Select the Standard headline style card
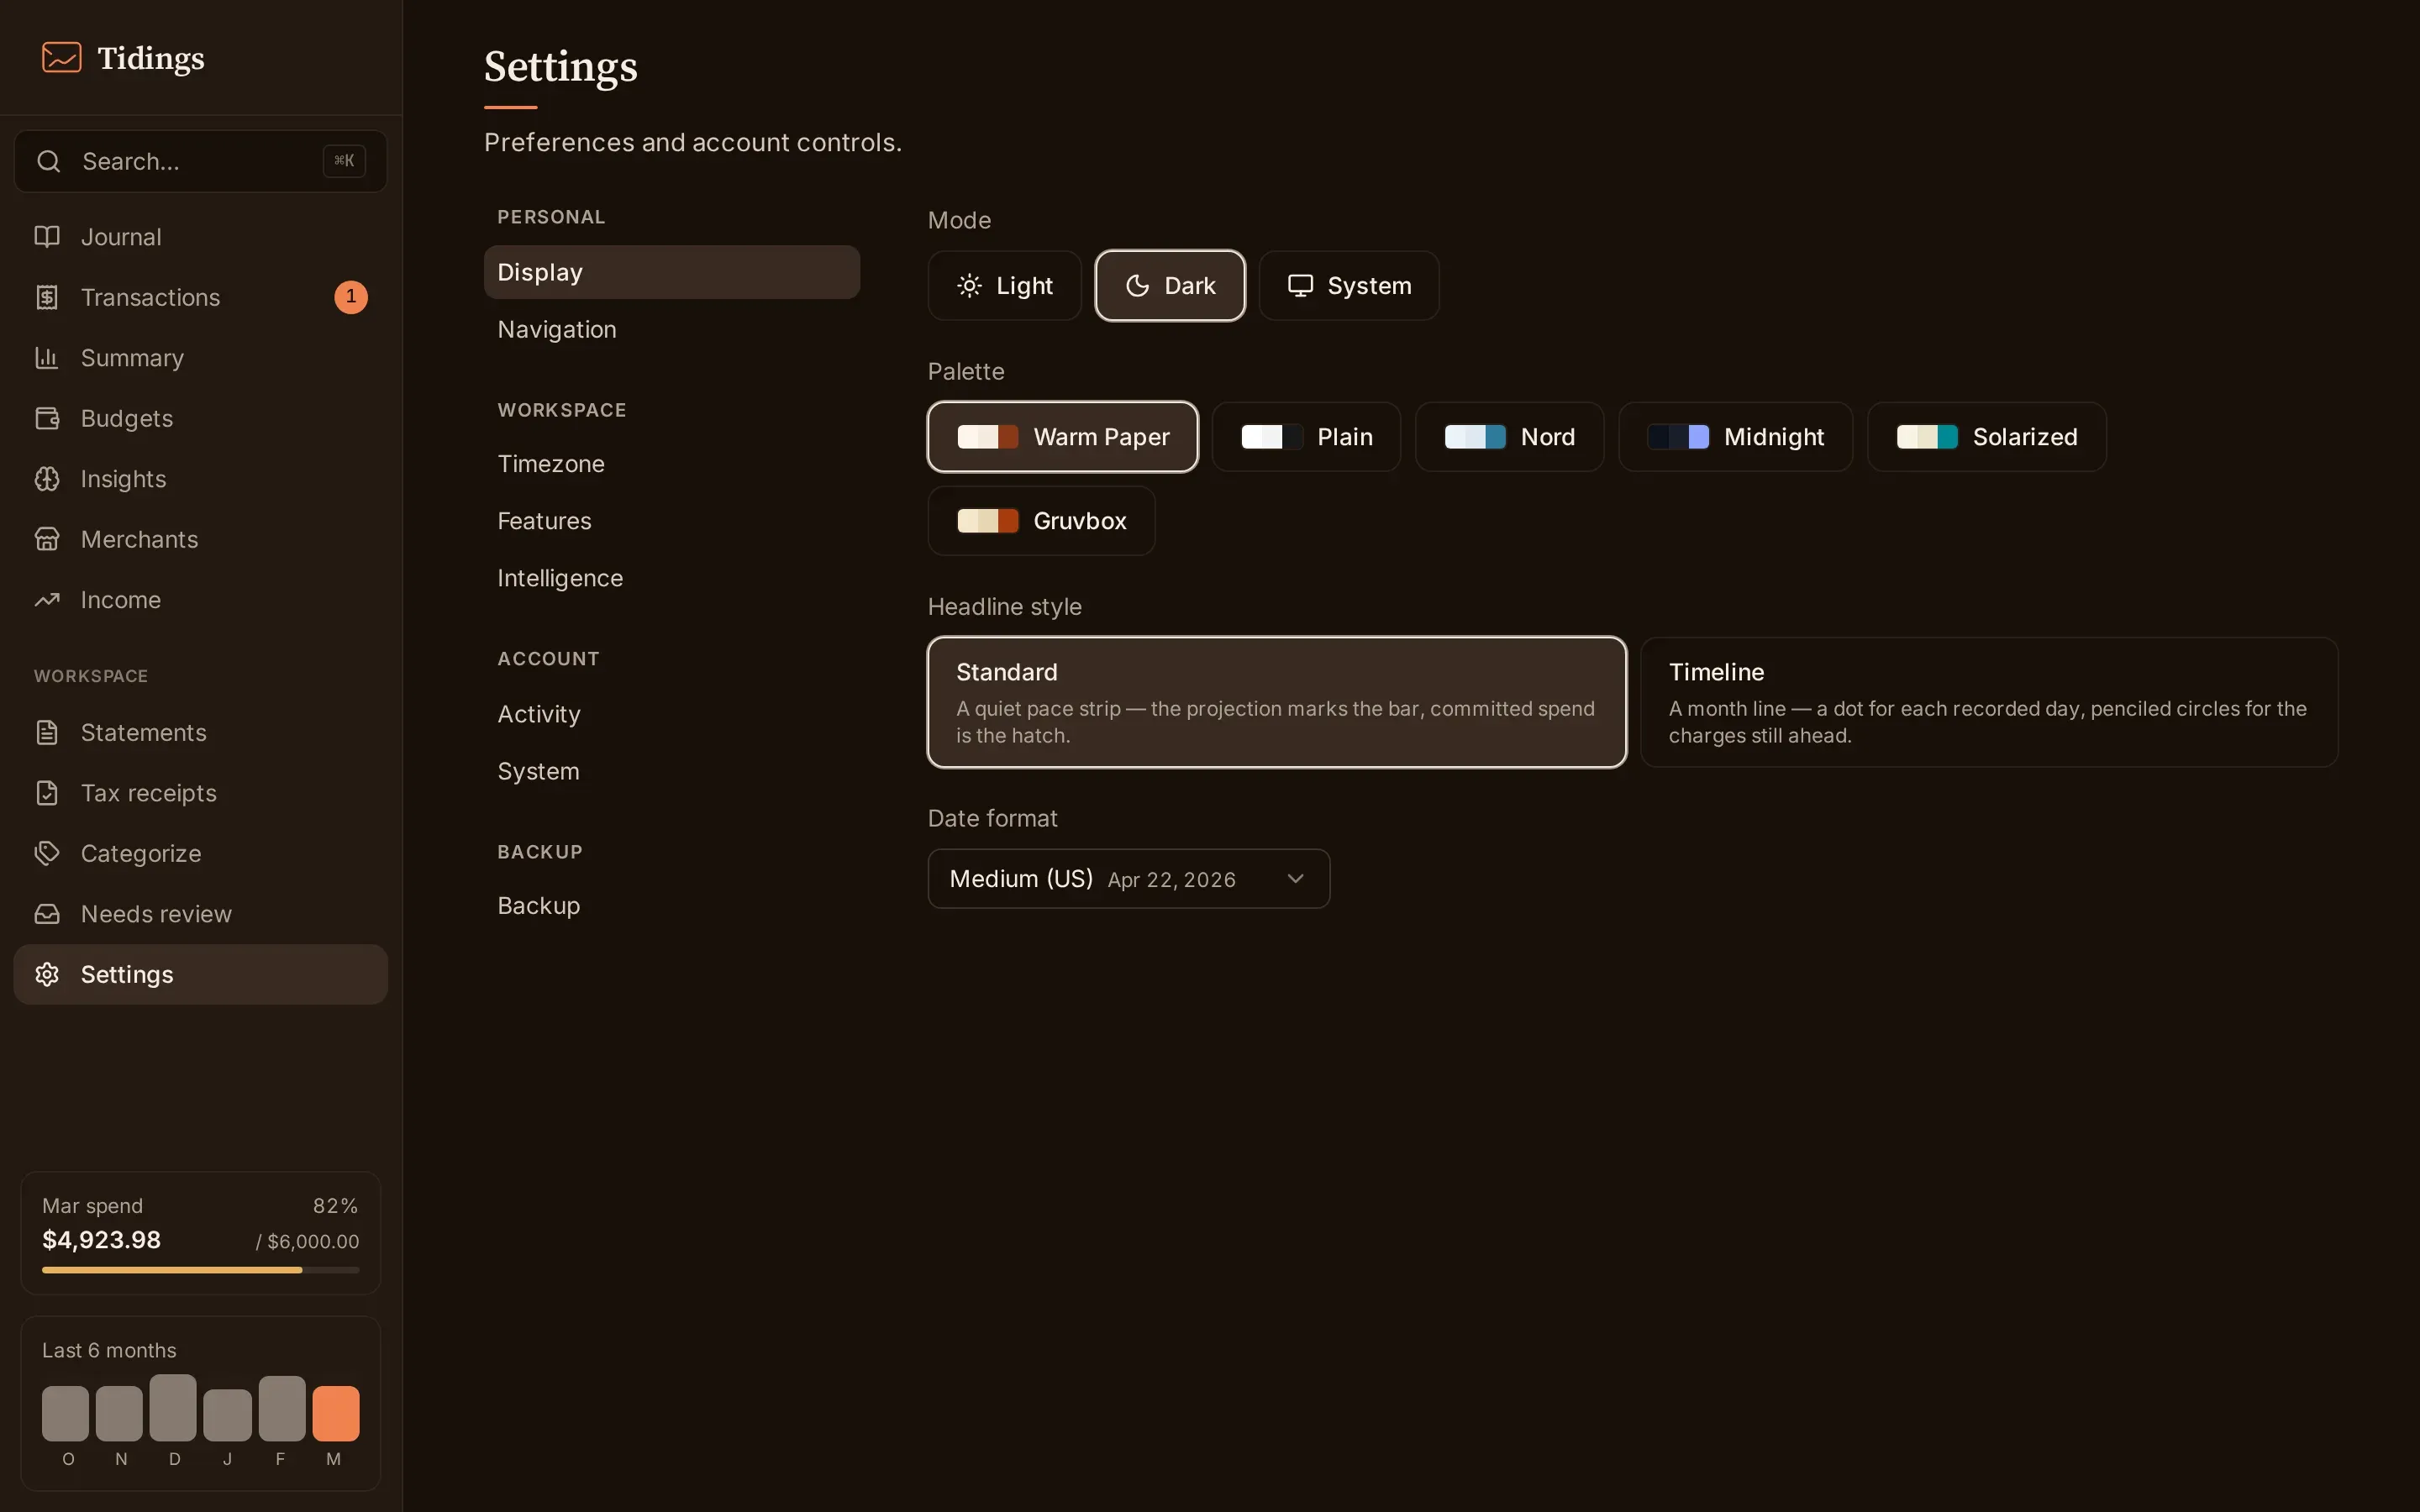The height and width of the screenshot is (1512, 2420). [1277, 702]
